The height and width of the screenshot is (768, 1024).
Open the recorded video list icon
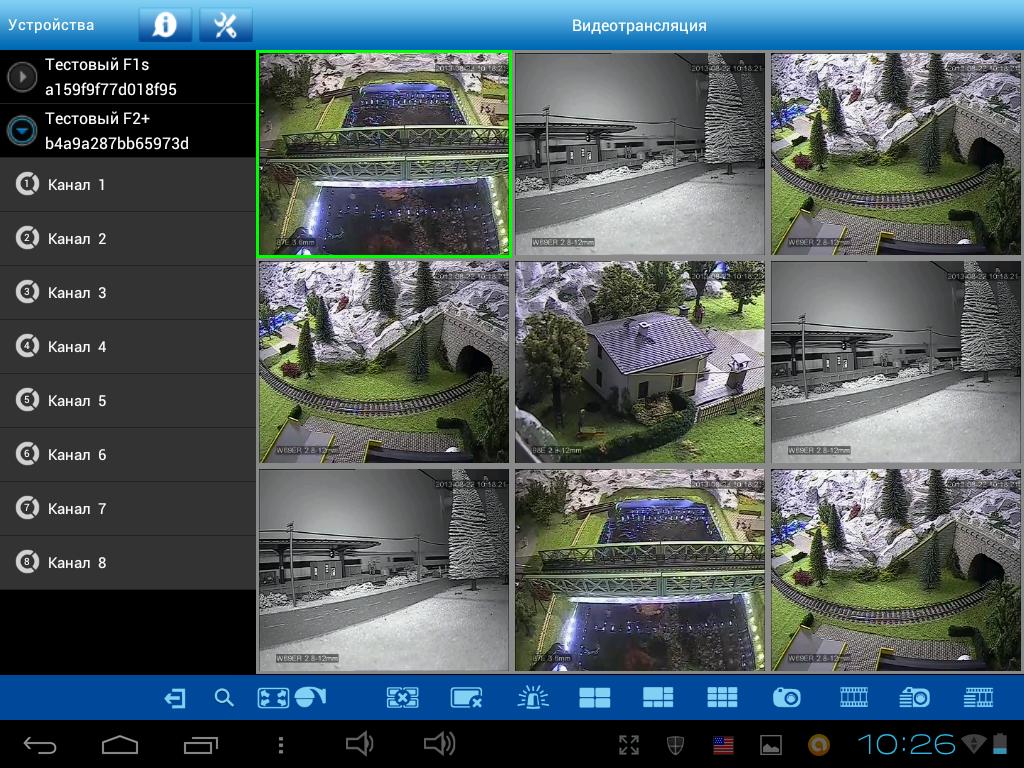coord(978,698)
